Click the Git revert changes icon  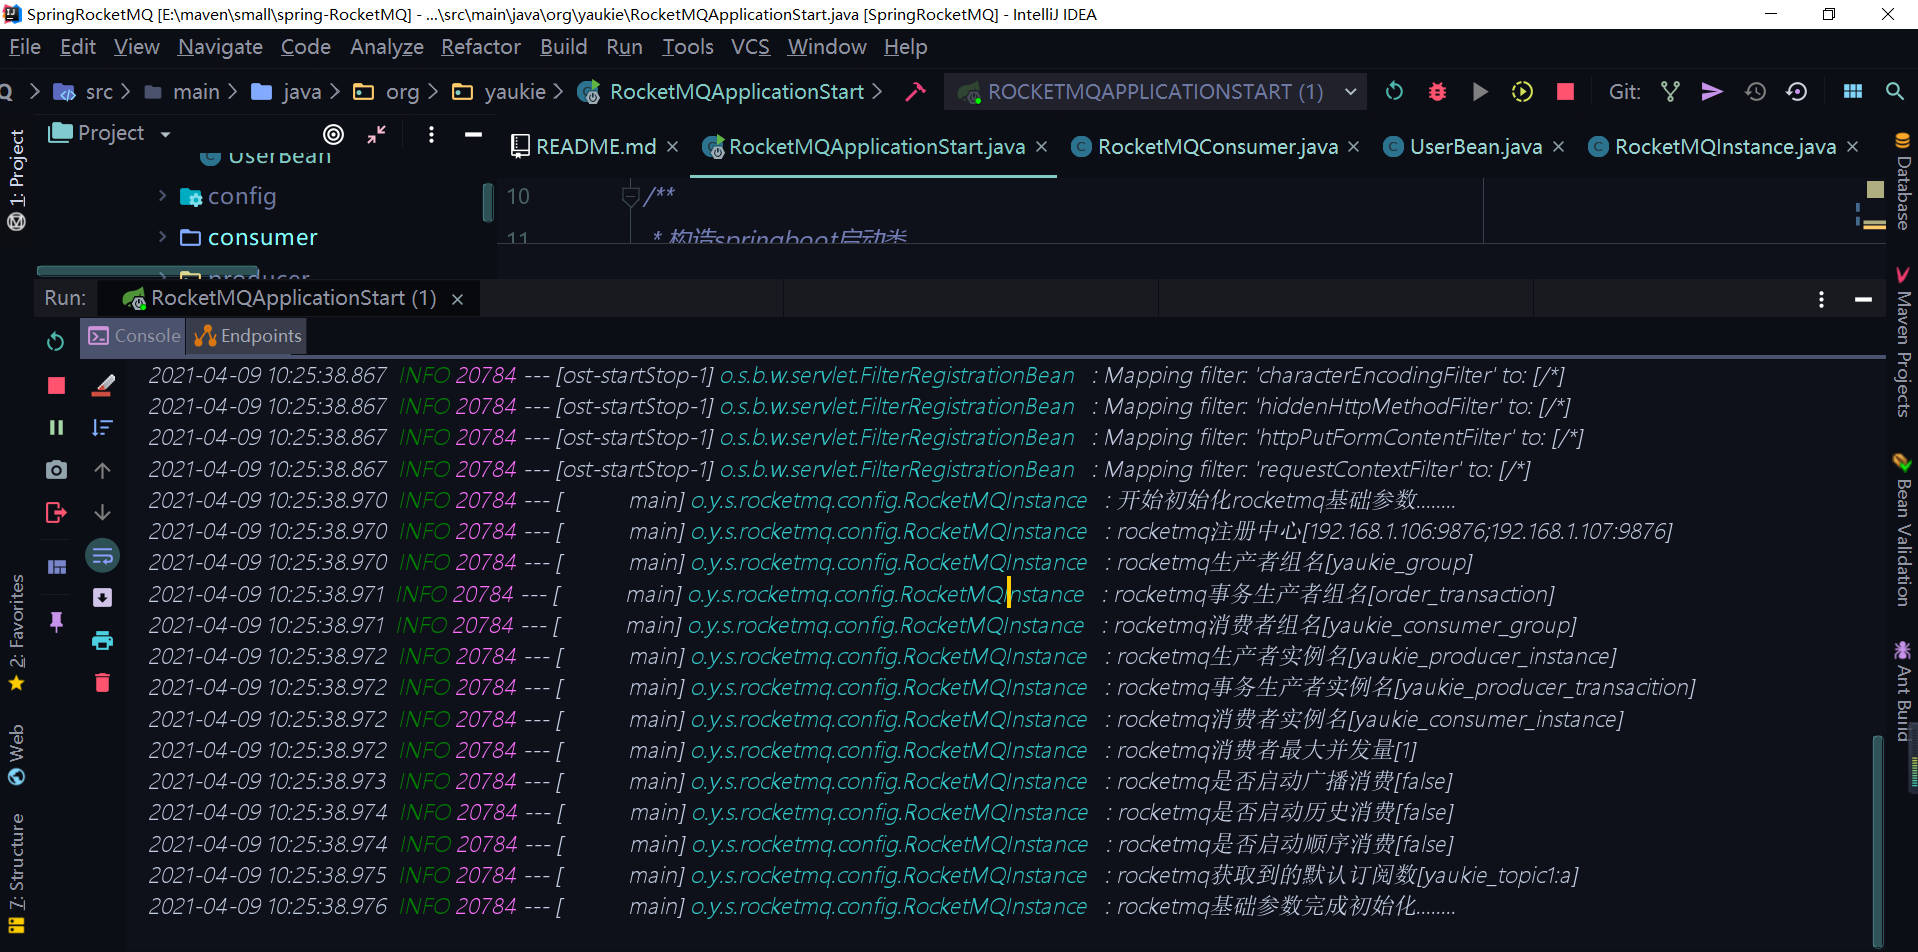[x=1797, y=92]
